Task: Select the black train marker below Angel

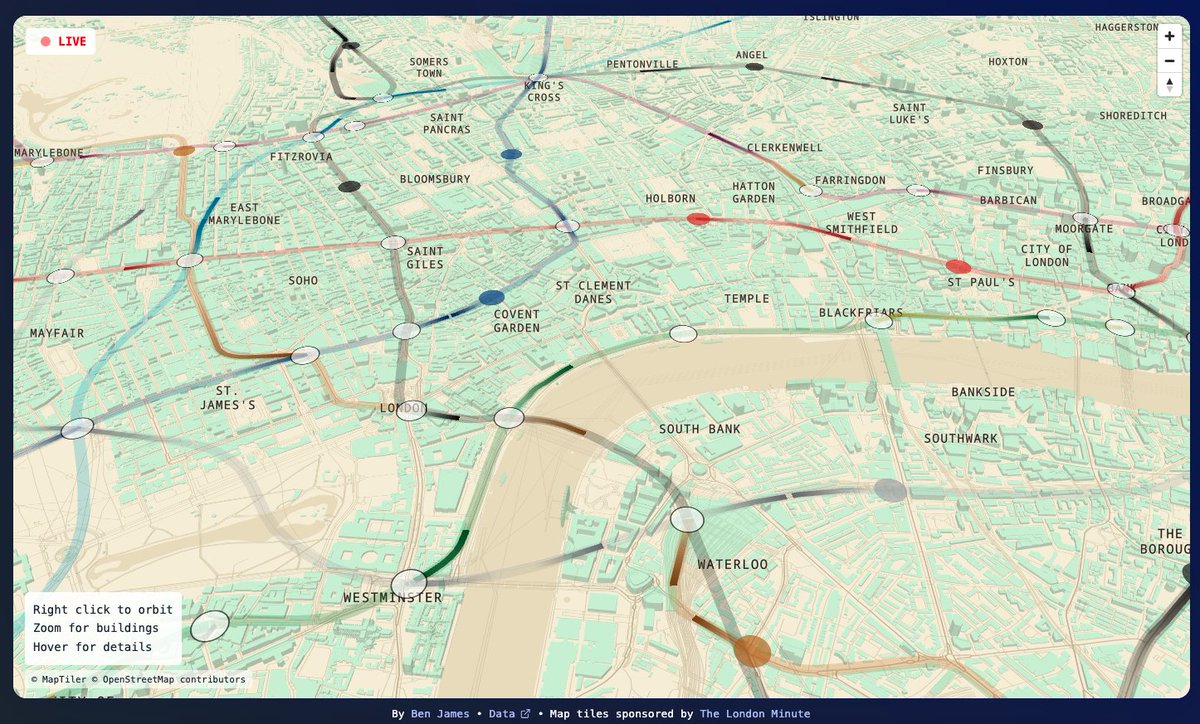Action: (755, 67)
